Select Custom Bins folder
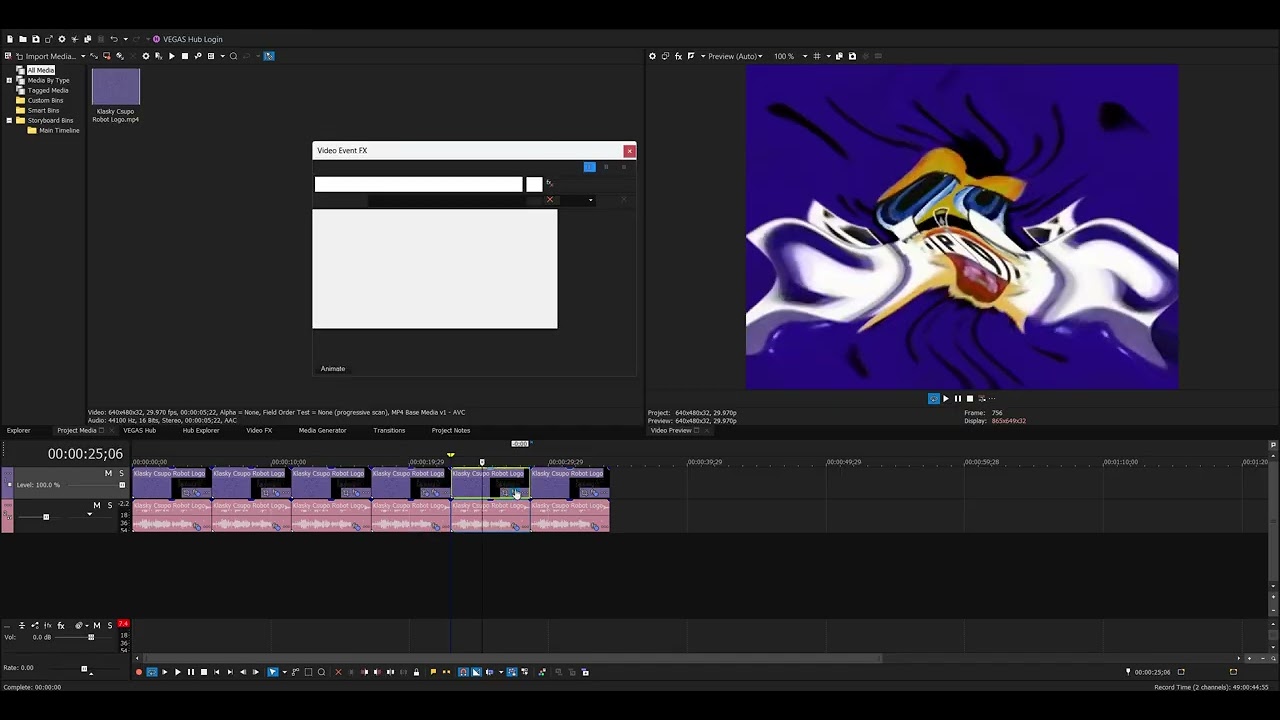Viewport: 1280px width, 720px height. tap(45, 100)
